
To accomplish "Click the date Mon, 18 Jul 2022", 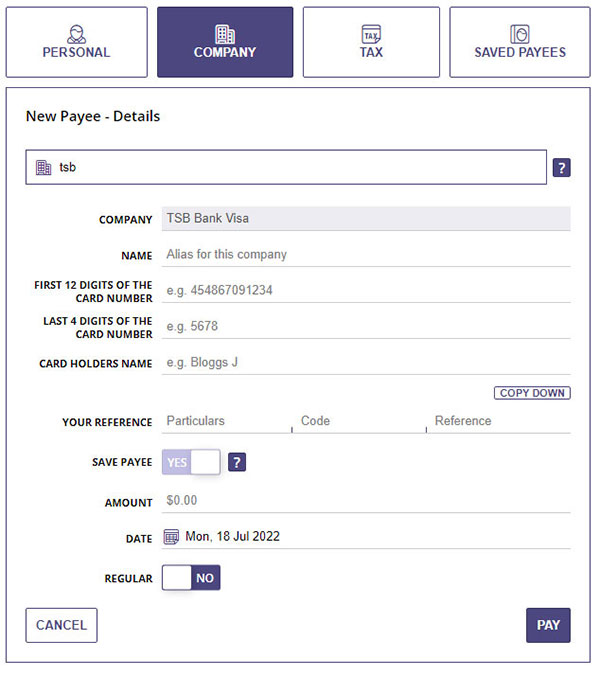I will point(232,536).
